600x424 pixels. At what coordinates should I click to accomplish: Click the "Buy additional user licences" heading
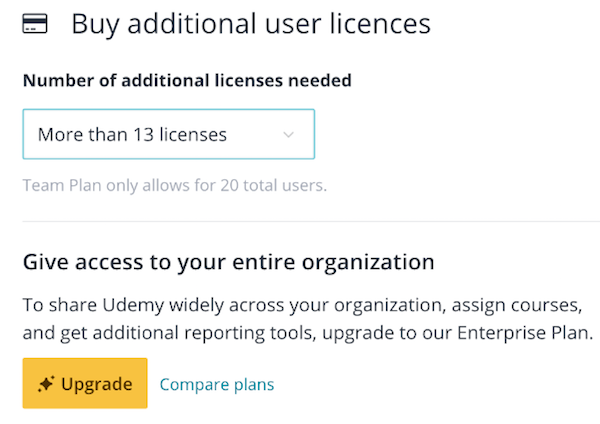pyautogui.click(x=250, y=24)
